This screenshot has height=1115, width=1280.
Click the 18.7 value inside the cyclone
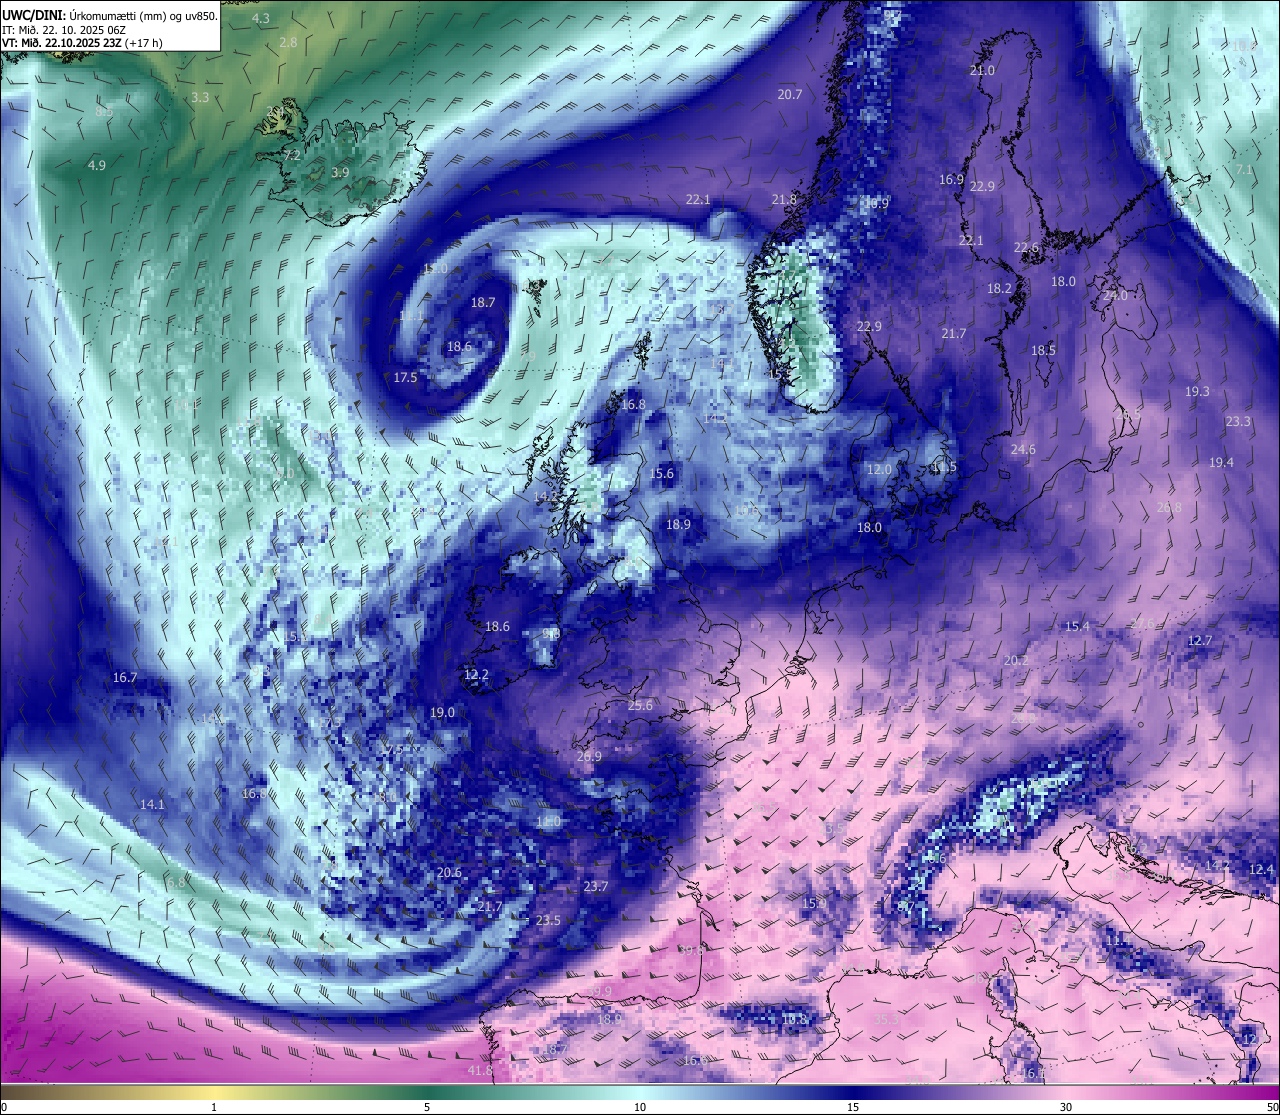483,302
